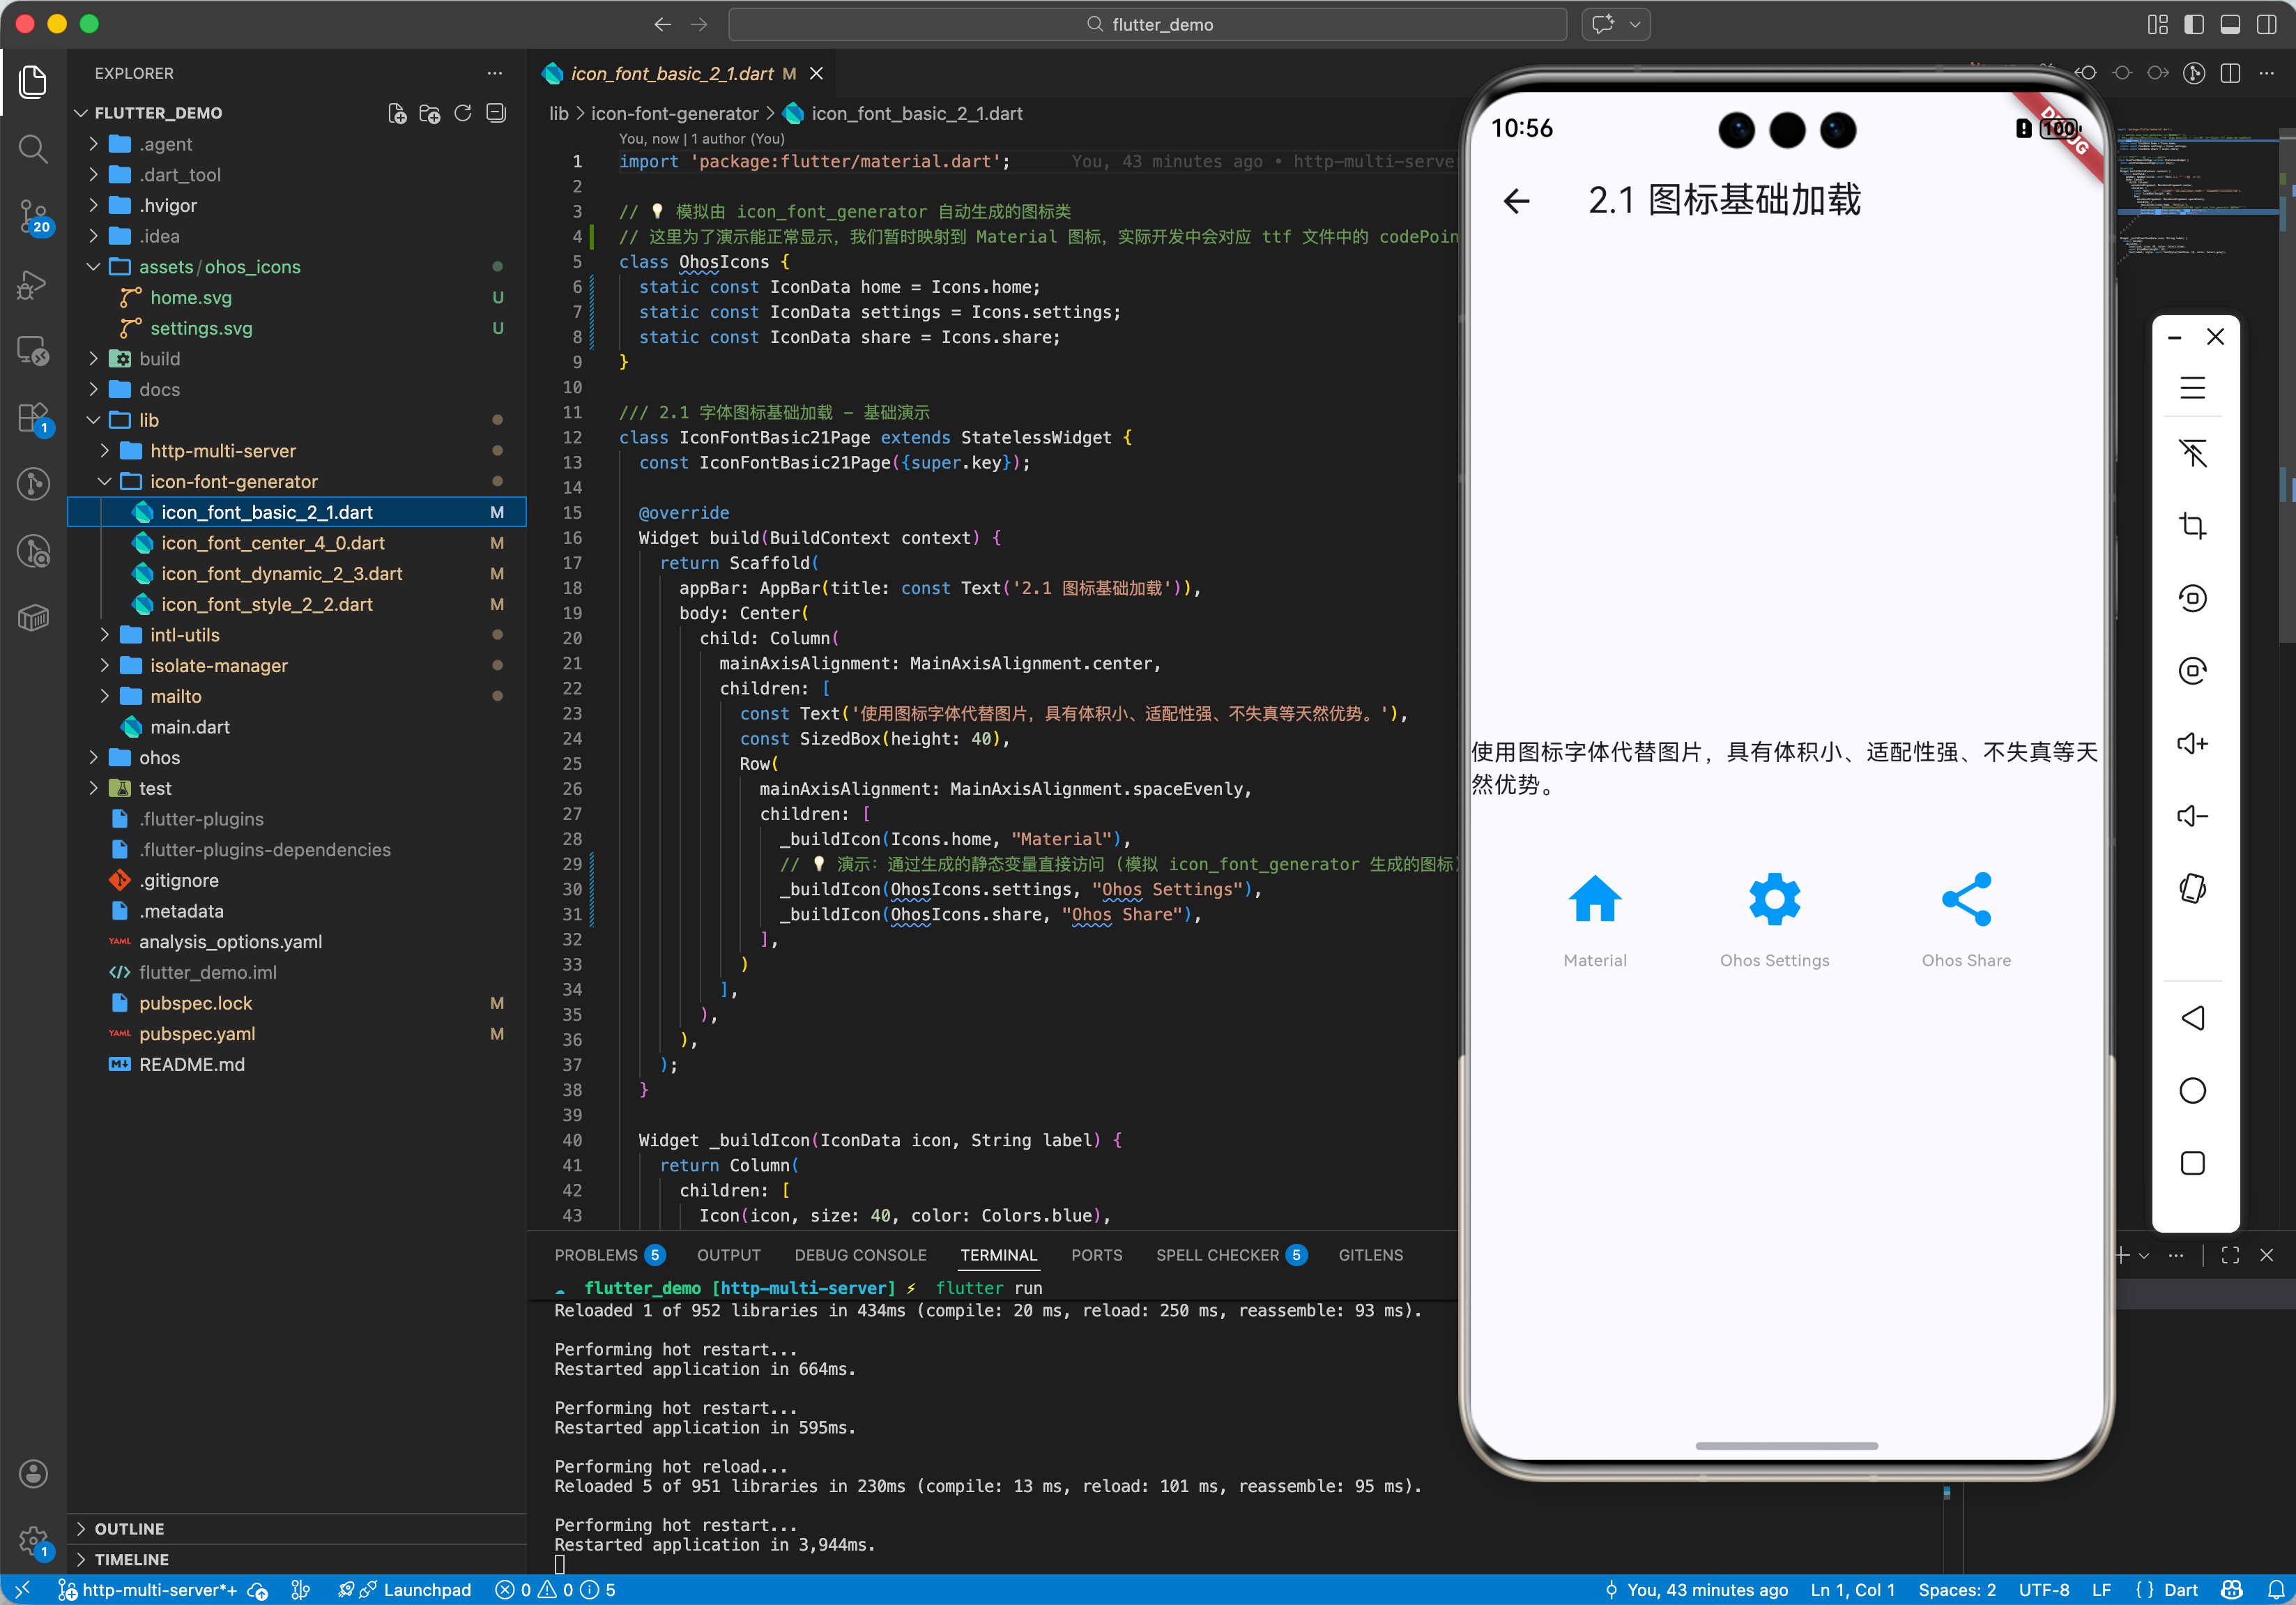Toggle the primary side bar layout button

point(2193,24)
